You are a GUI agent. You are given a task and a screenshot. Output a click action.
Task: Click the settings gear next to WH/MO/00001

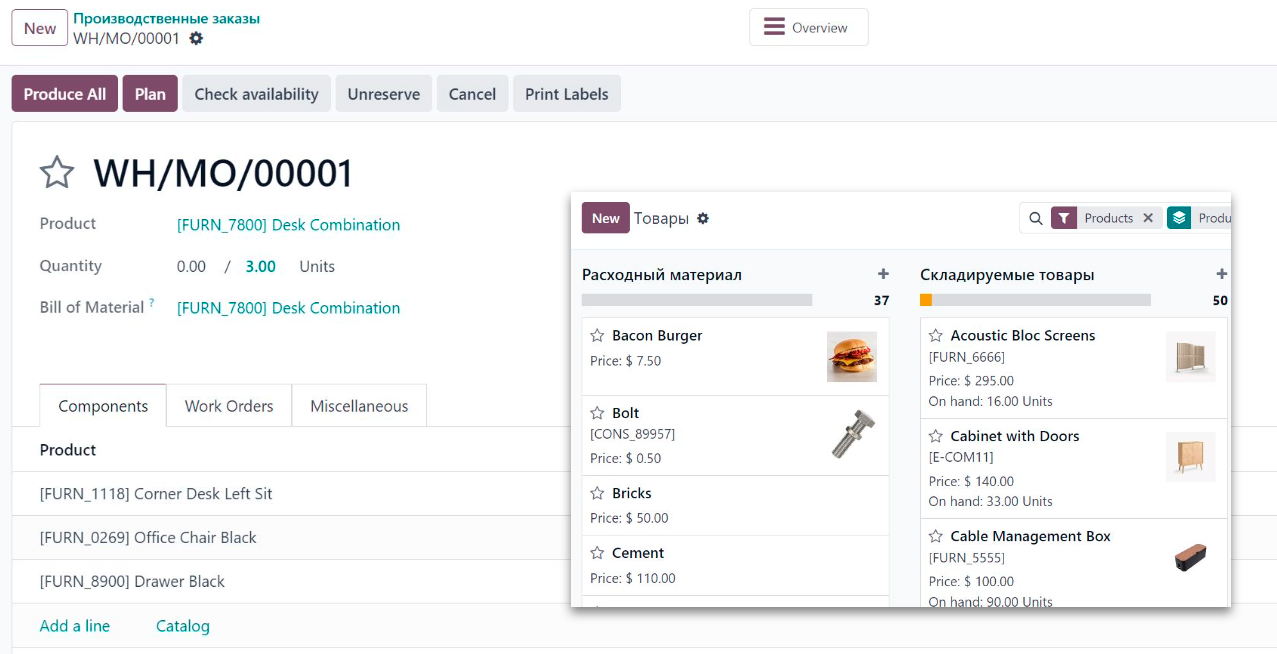tap(196, 38)
